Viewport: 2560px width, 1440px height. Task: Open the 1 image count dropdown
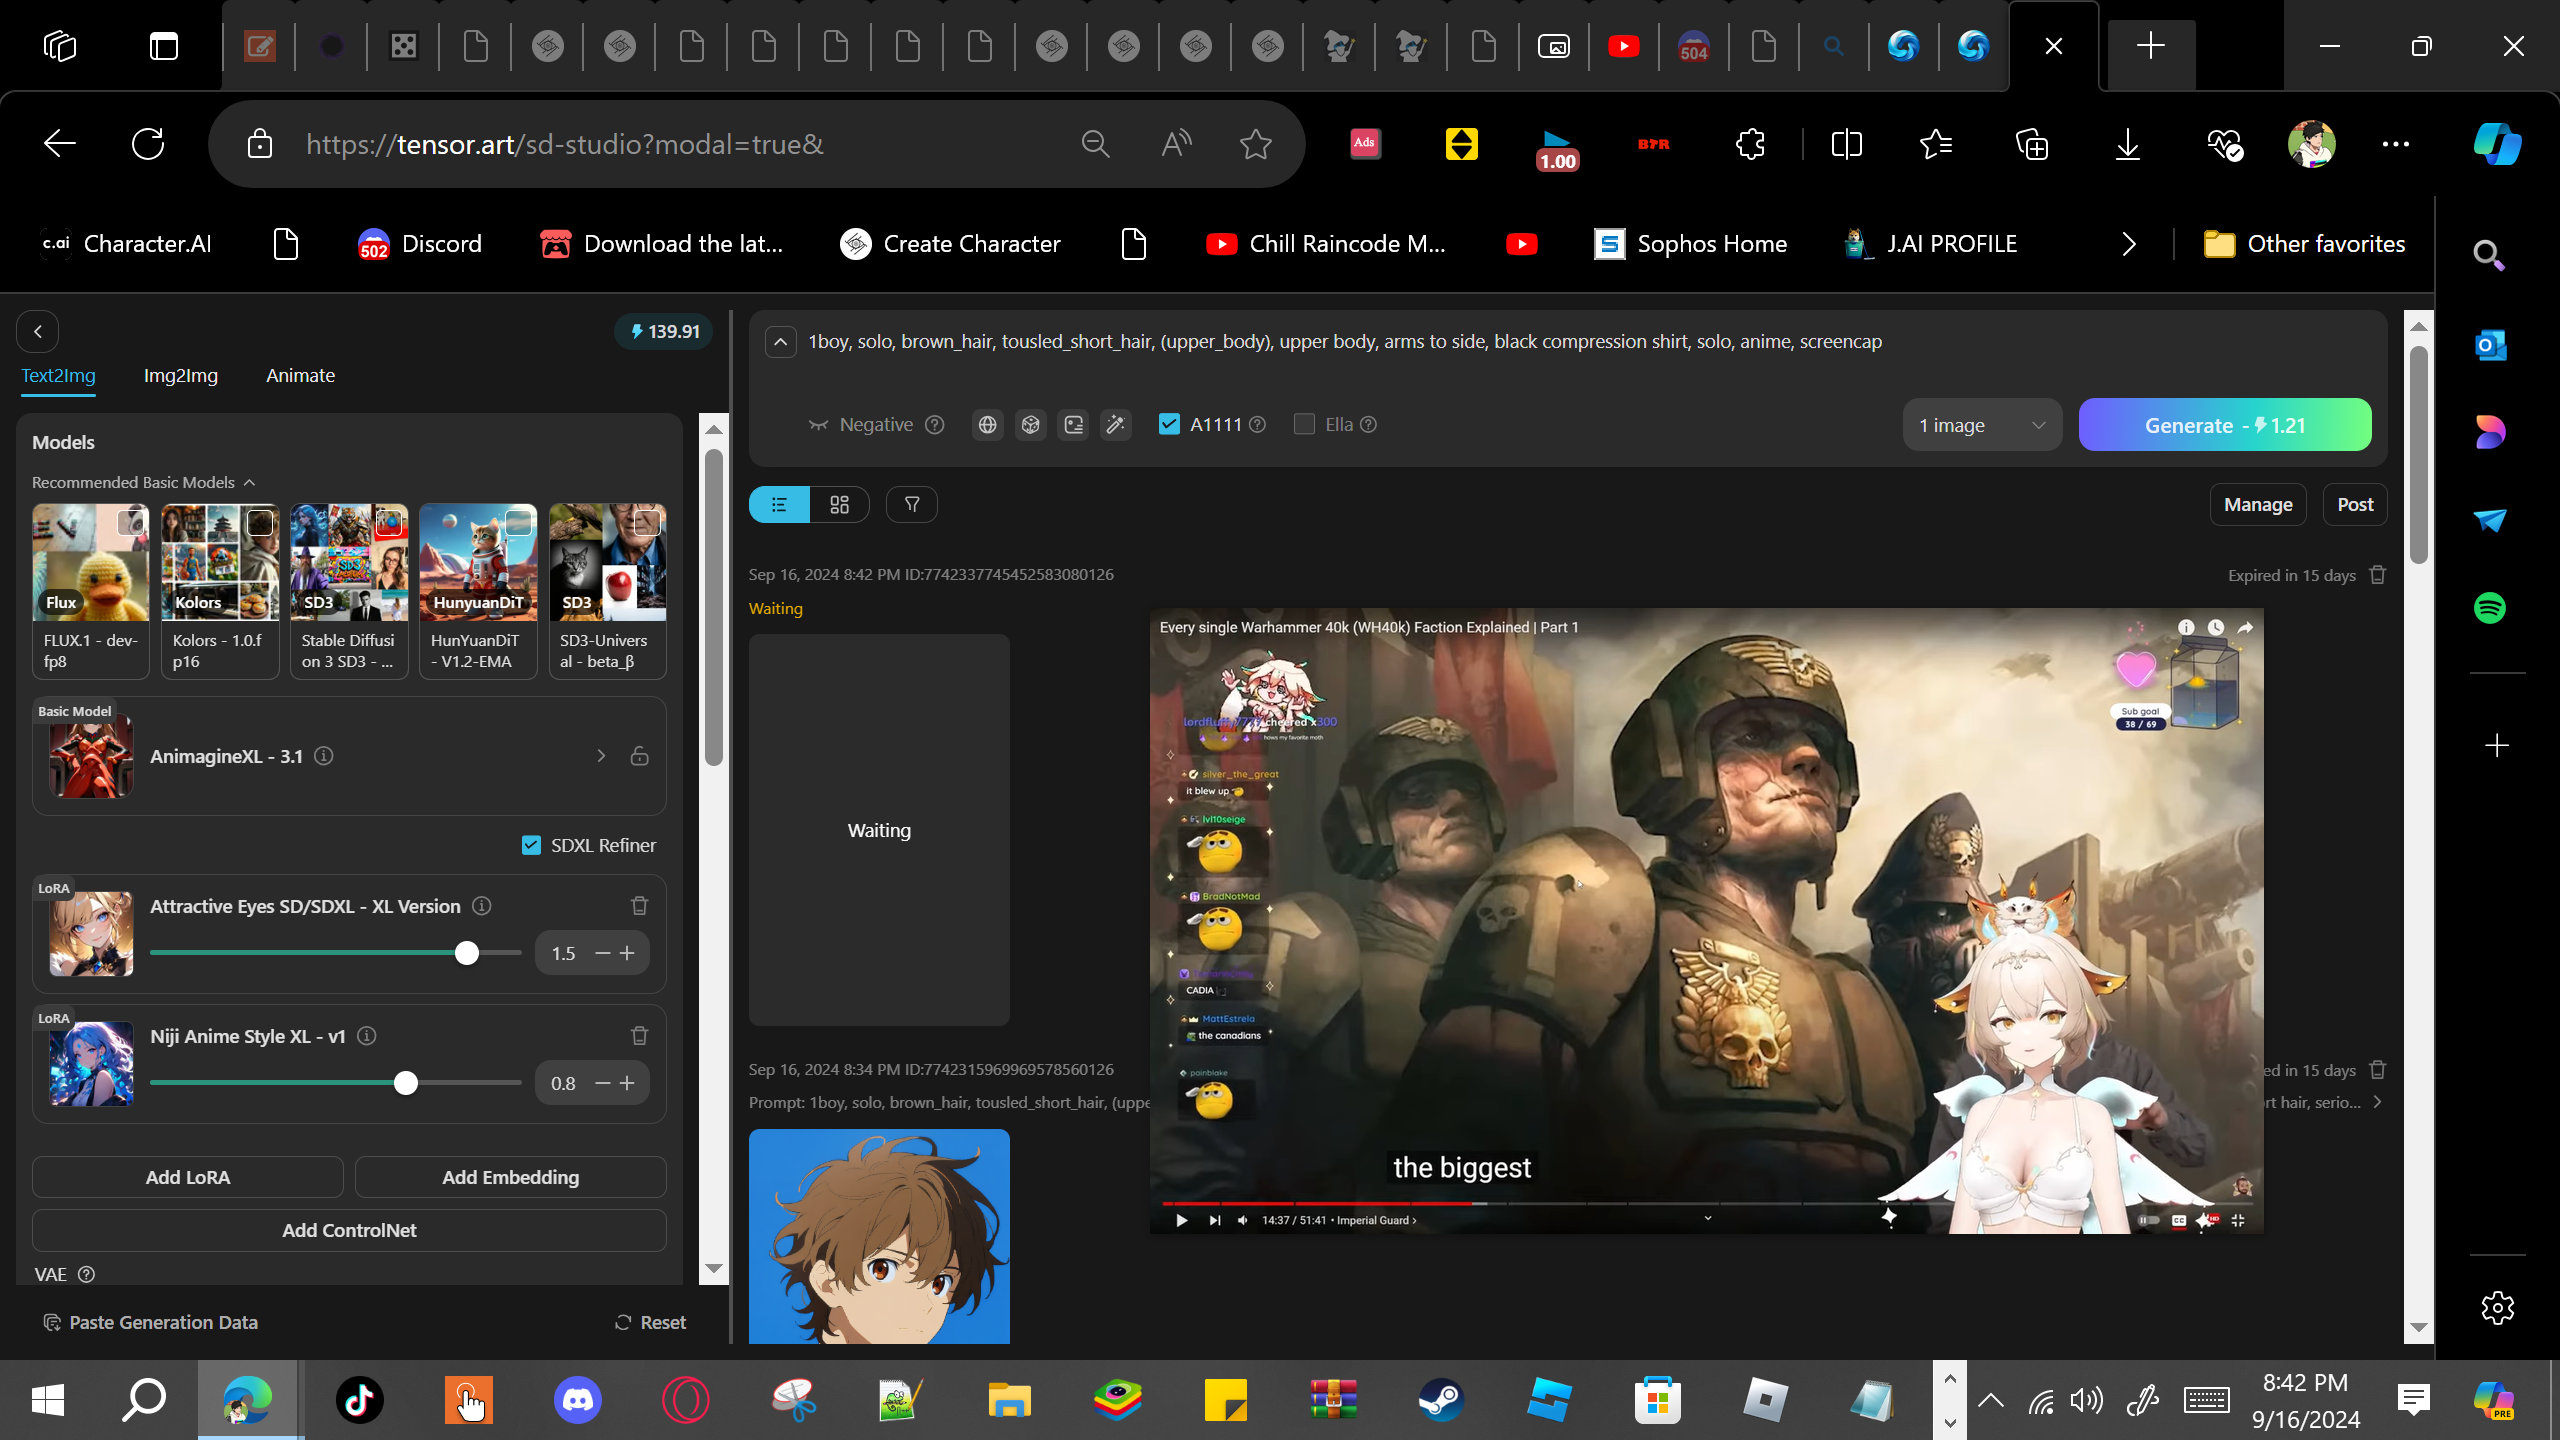(x=1982, y=425)
